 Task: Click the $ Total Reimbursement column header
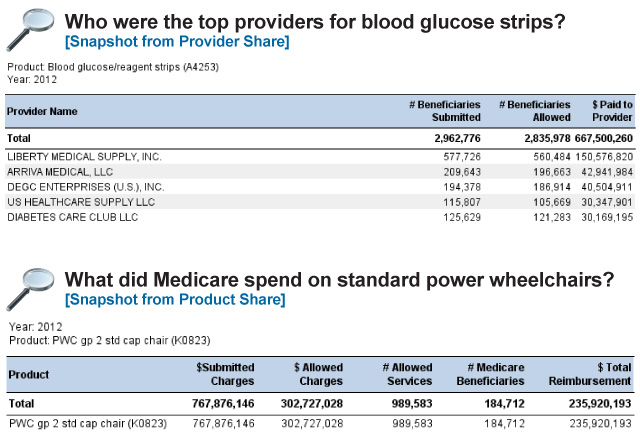pyautogui.click(x=590, y=374)
